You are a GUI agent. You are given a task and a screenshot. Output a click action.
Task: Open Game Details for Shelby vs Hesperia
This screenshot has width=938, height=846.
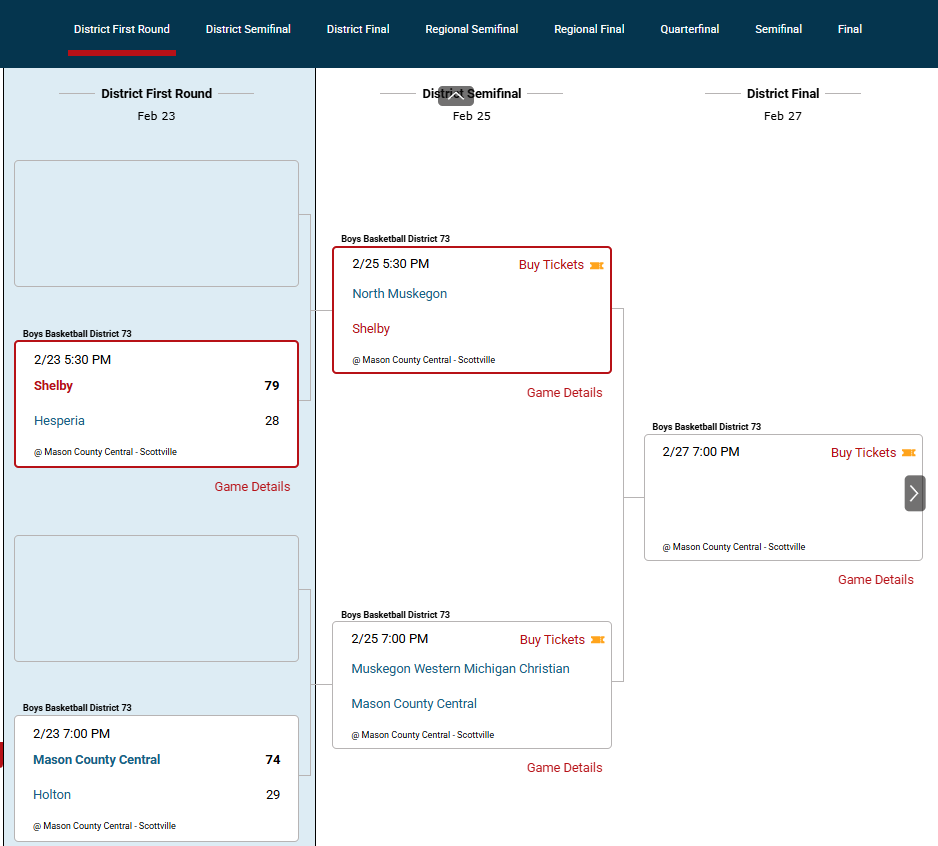tap(252, 487)
